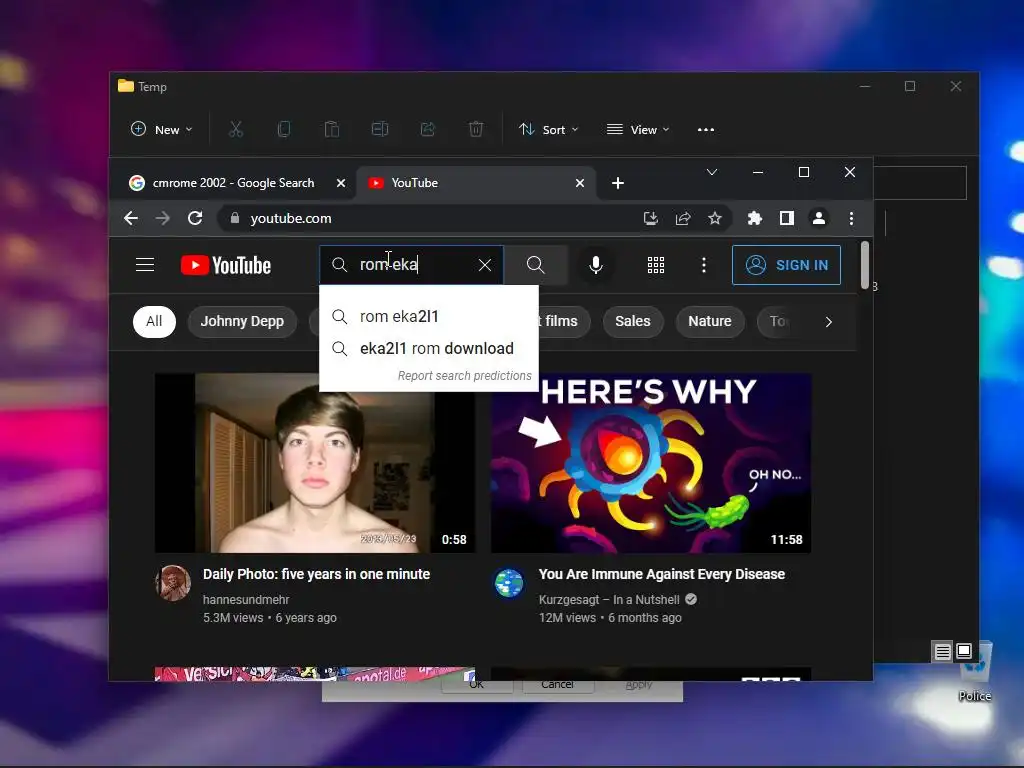Select the All filter chip
The image size is (1024, 768).
pyautogui.click(x=154, y=321)
